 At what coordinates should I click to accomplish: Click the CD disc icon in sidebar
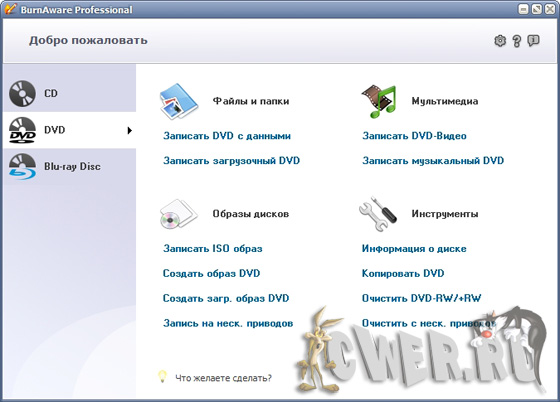[x=22, y=94]
